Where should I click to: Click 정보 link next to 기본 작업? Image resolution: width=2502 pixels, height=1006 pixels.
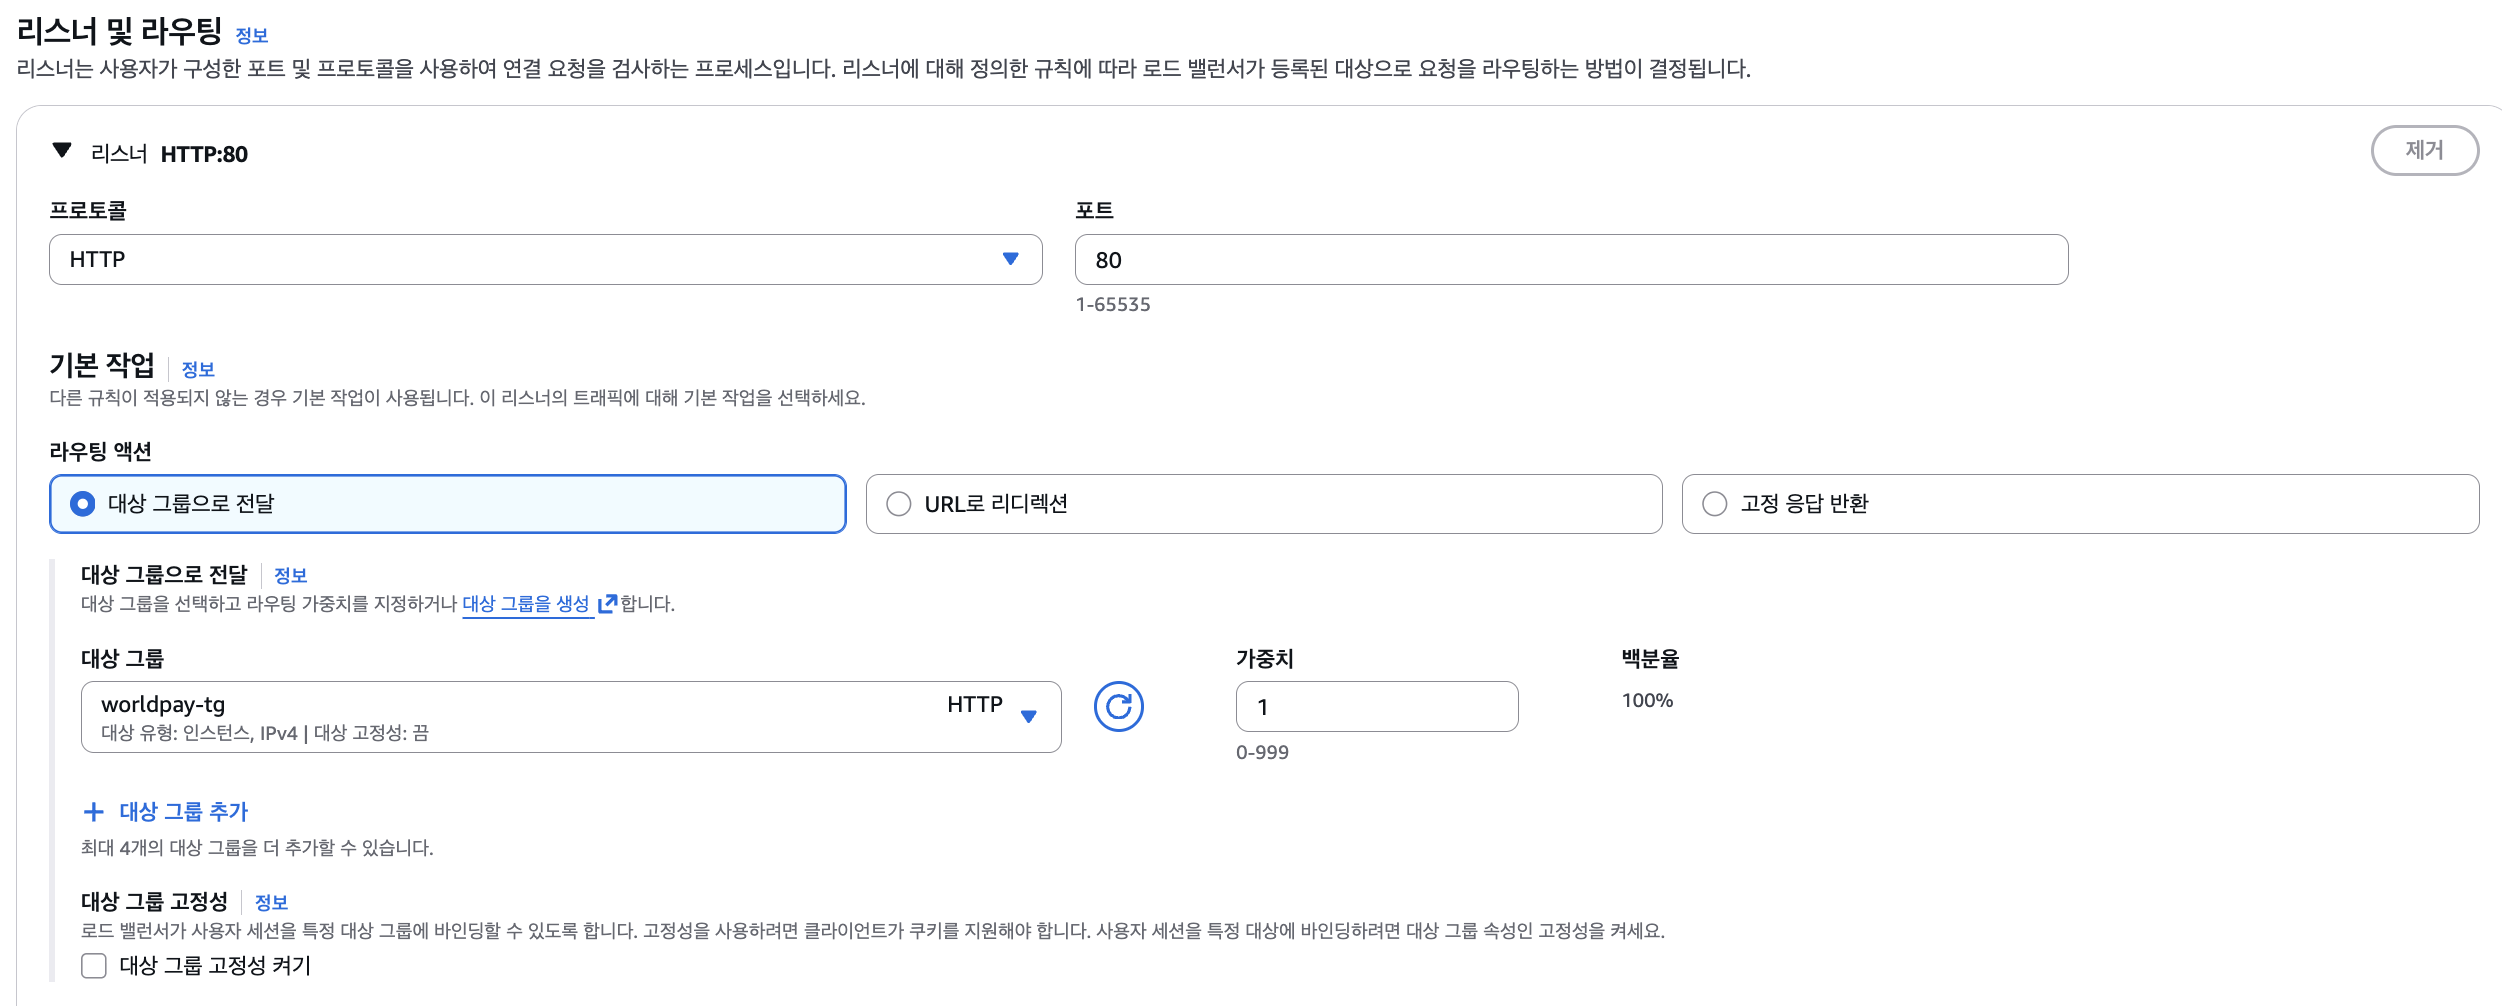(198, 370)
